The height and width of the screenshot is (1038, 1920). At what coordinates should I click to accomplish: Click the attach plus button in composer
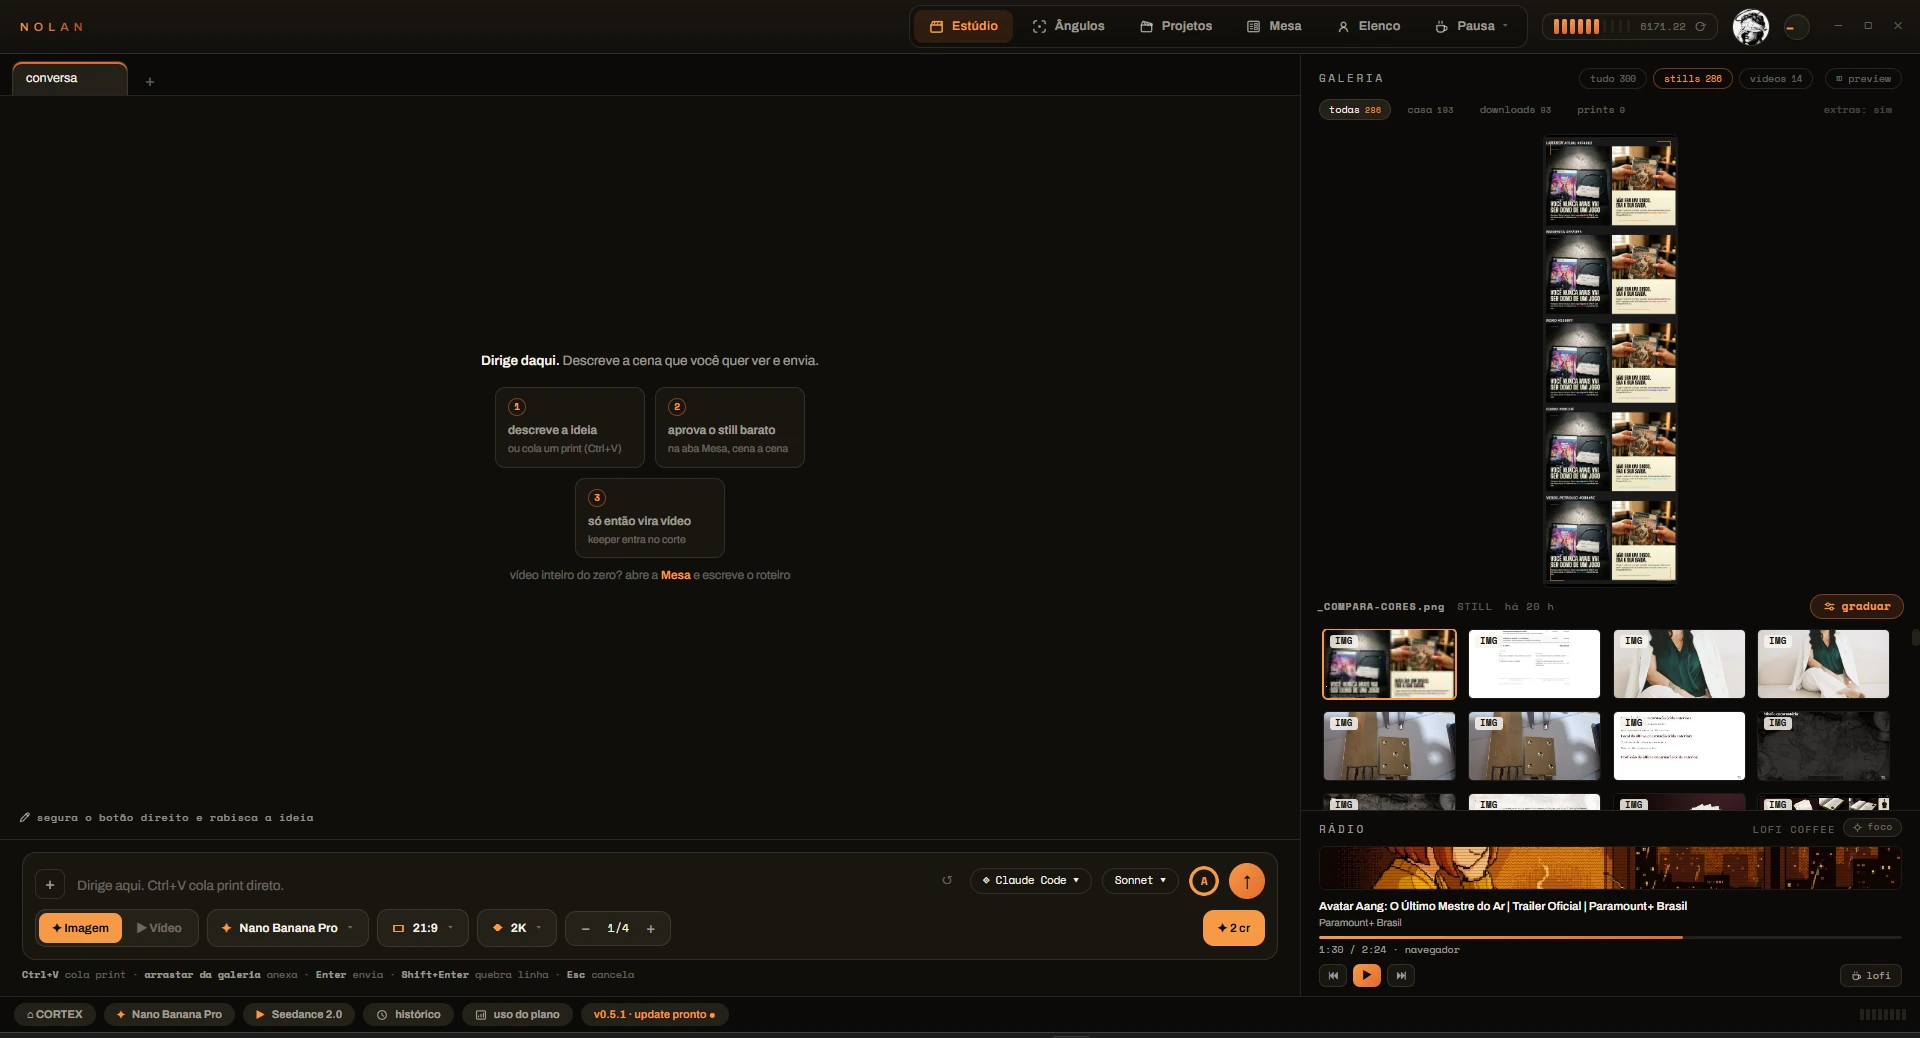tap(50, 885)
